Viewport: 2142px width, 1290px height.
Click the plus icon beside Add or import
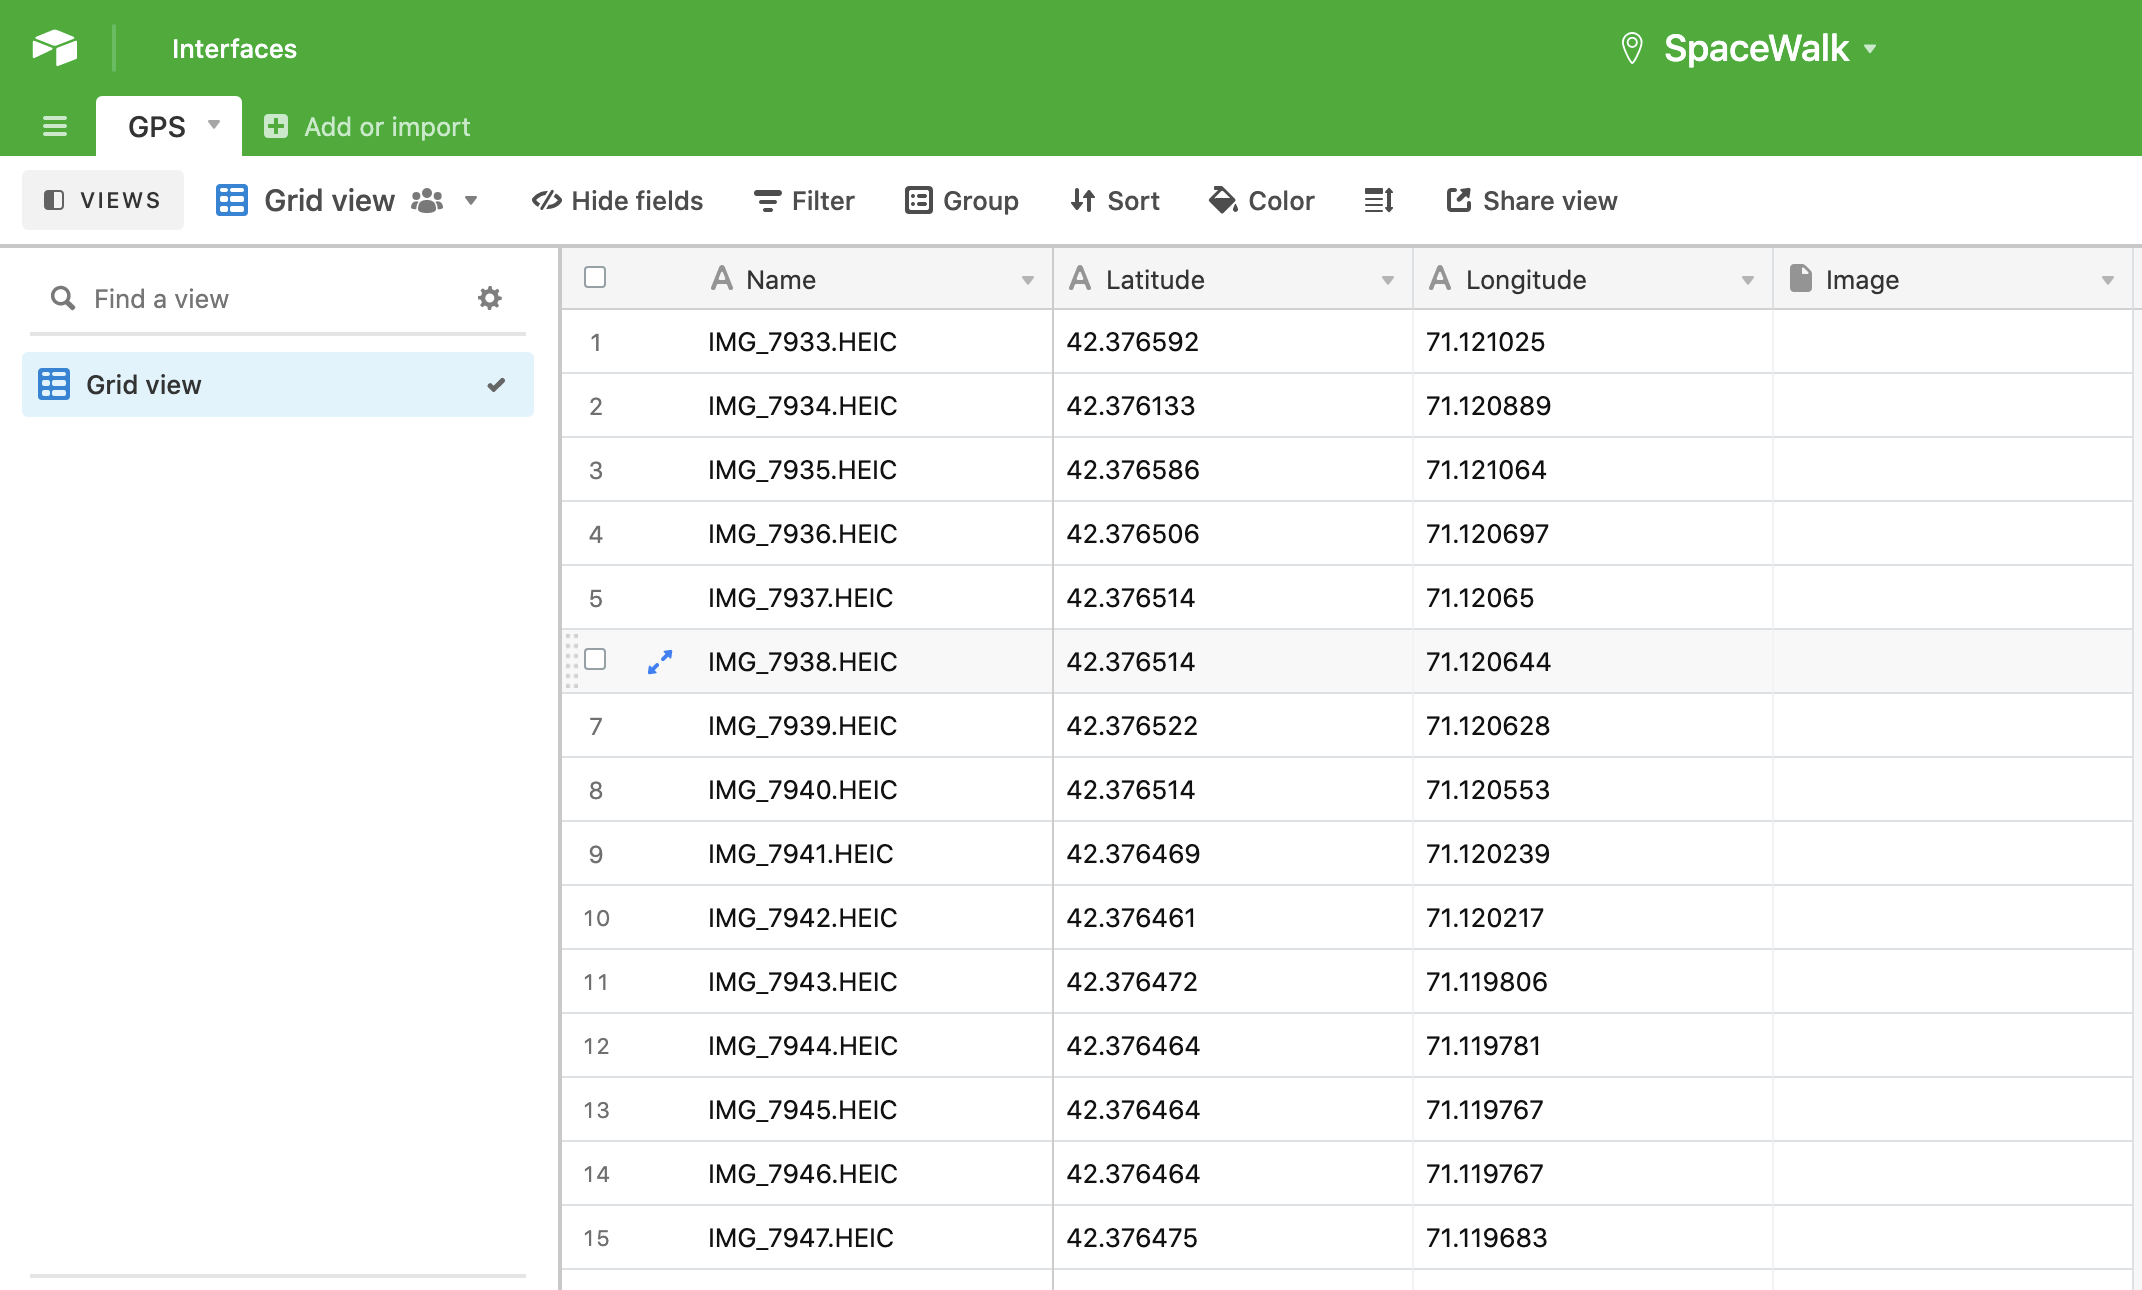276,126
